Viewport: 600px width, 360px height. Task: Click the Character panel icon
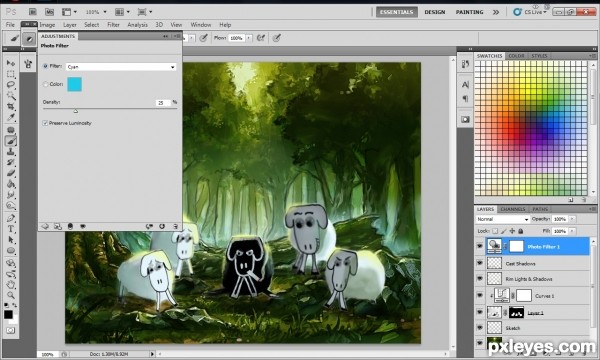coord(465,85)
